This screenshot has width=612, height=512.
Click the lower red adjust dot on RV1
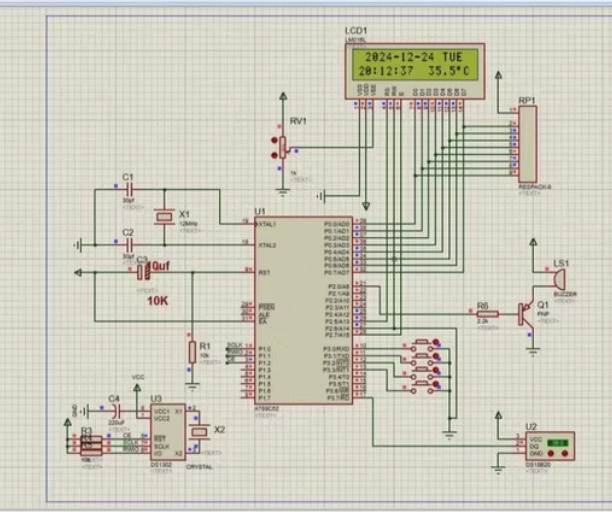(274, 155)
